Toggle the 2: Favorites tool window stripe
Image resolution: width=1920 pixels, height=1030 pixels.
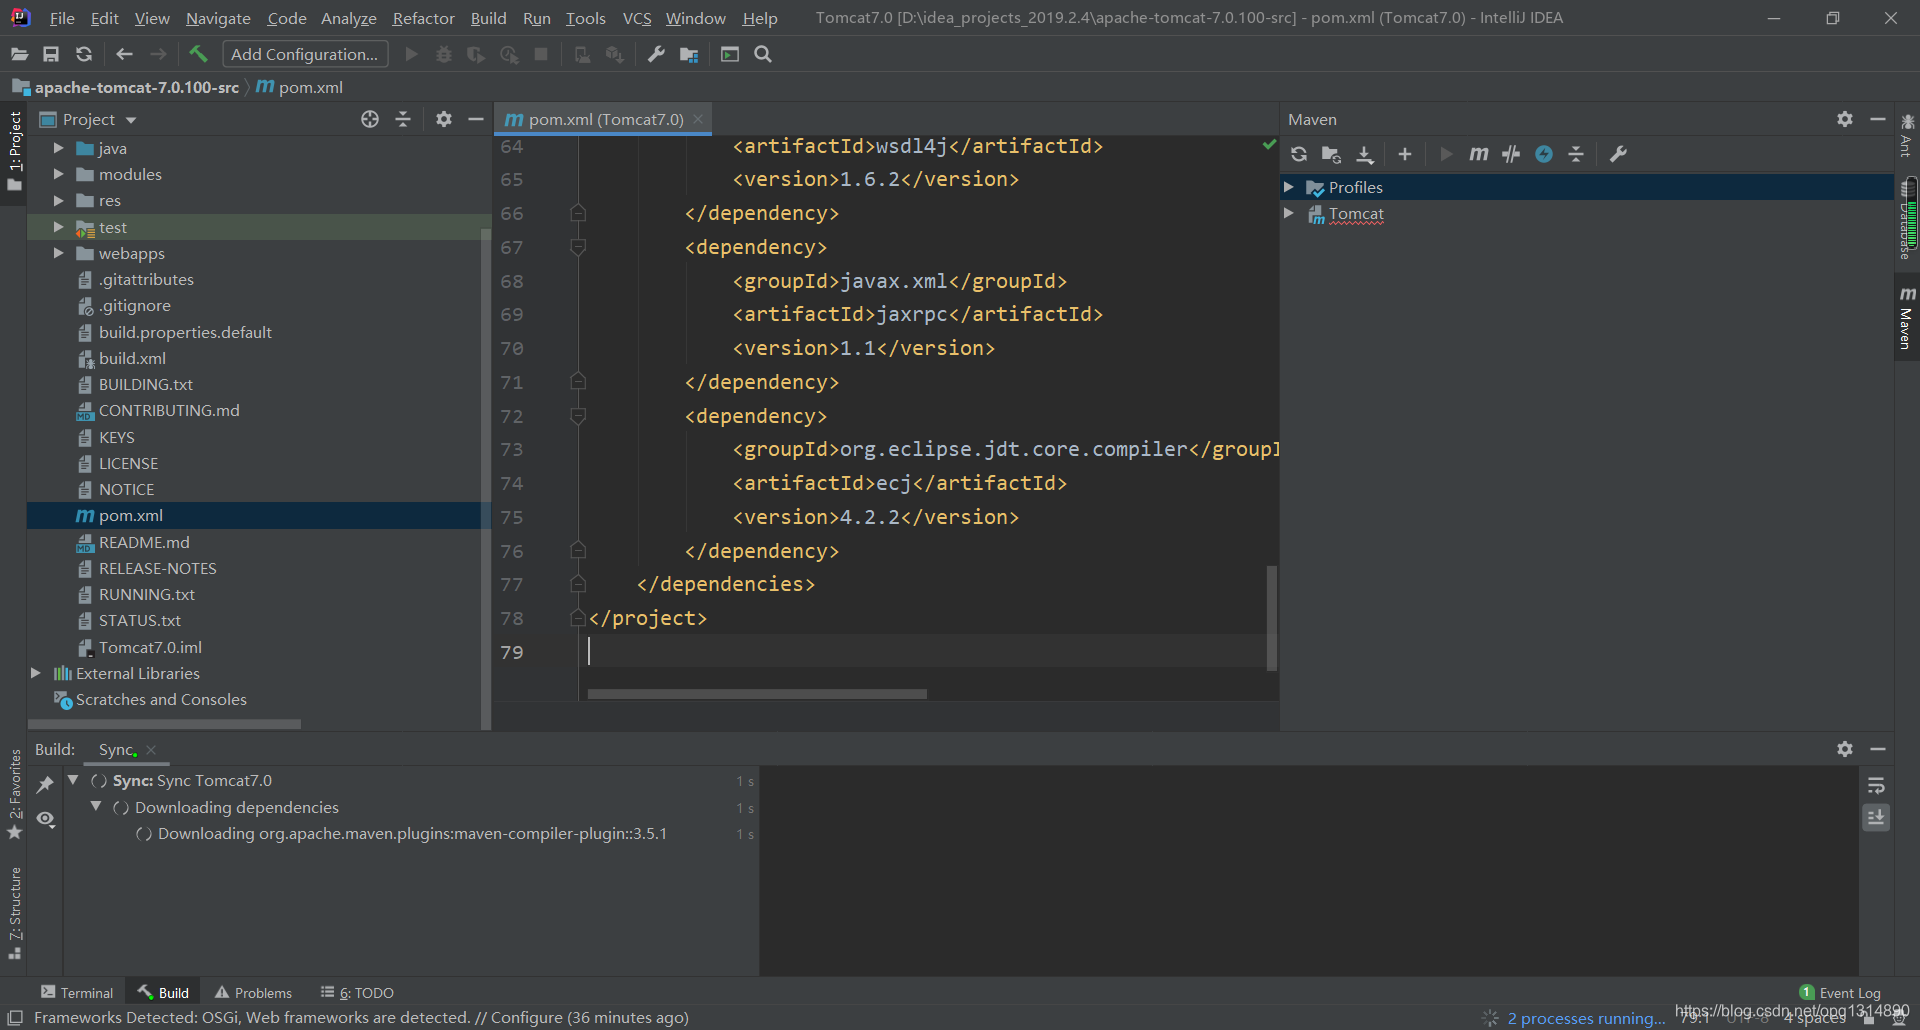(x=15, y=795)
